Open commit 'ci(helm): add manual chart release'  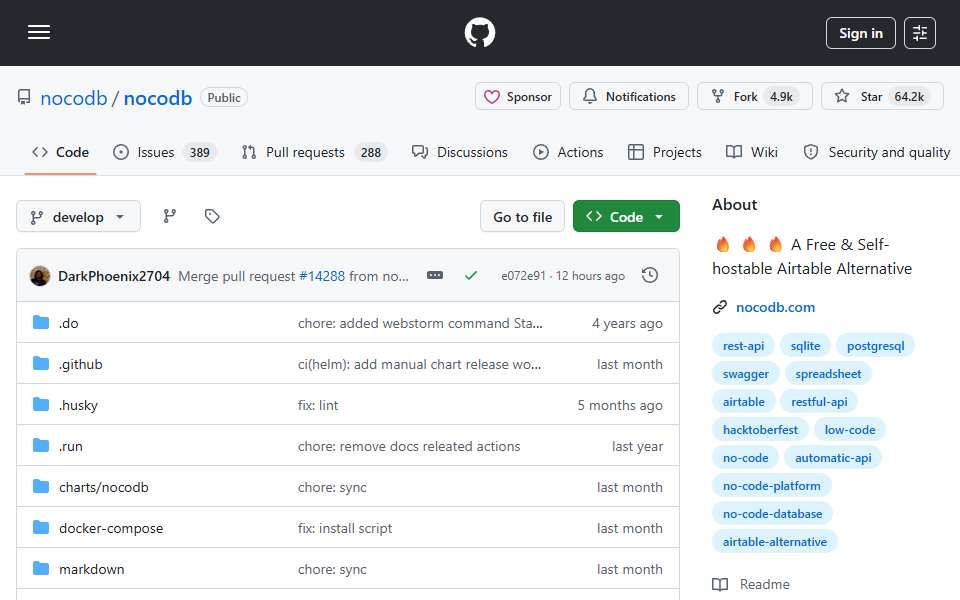(419, 364)
